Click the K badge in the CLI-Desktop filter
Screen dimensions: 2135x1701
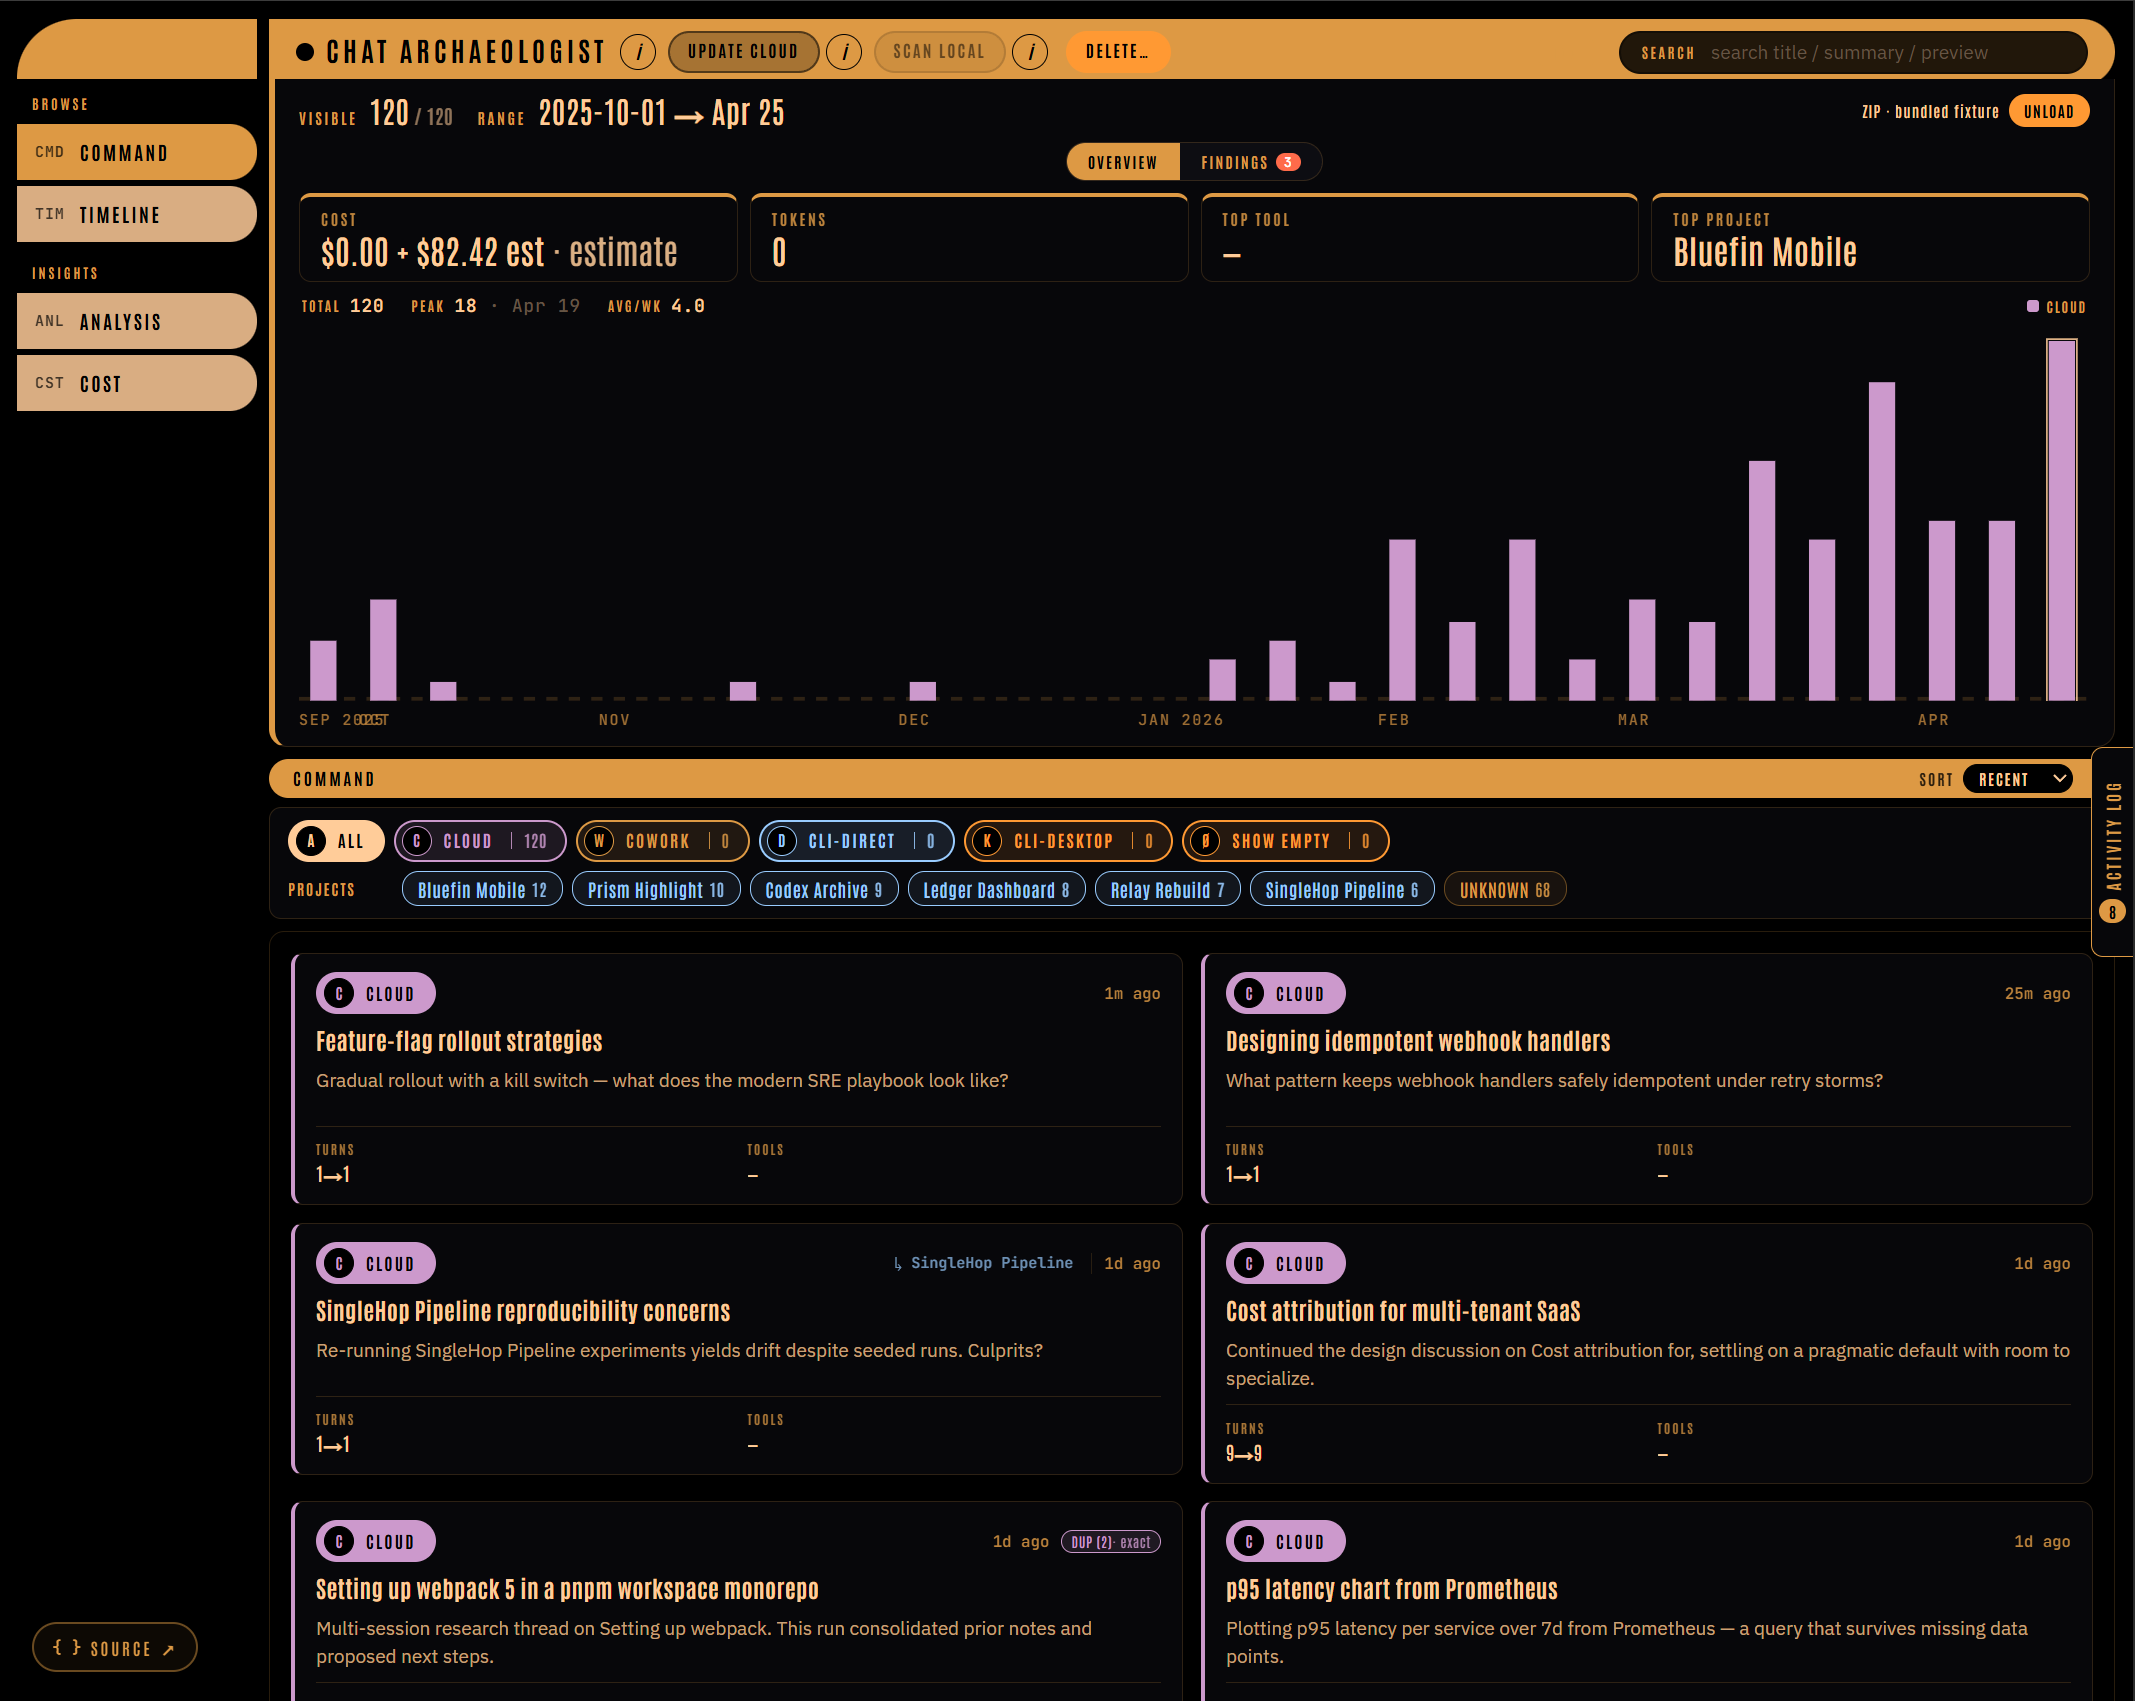point(987,841)
